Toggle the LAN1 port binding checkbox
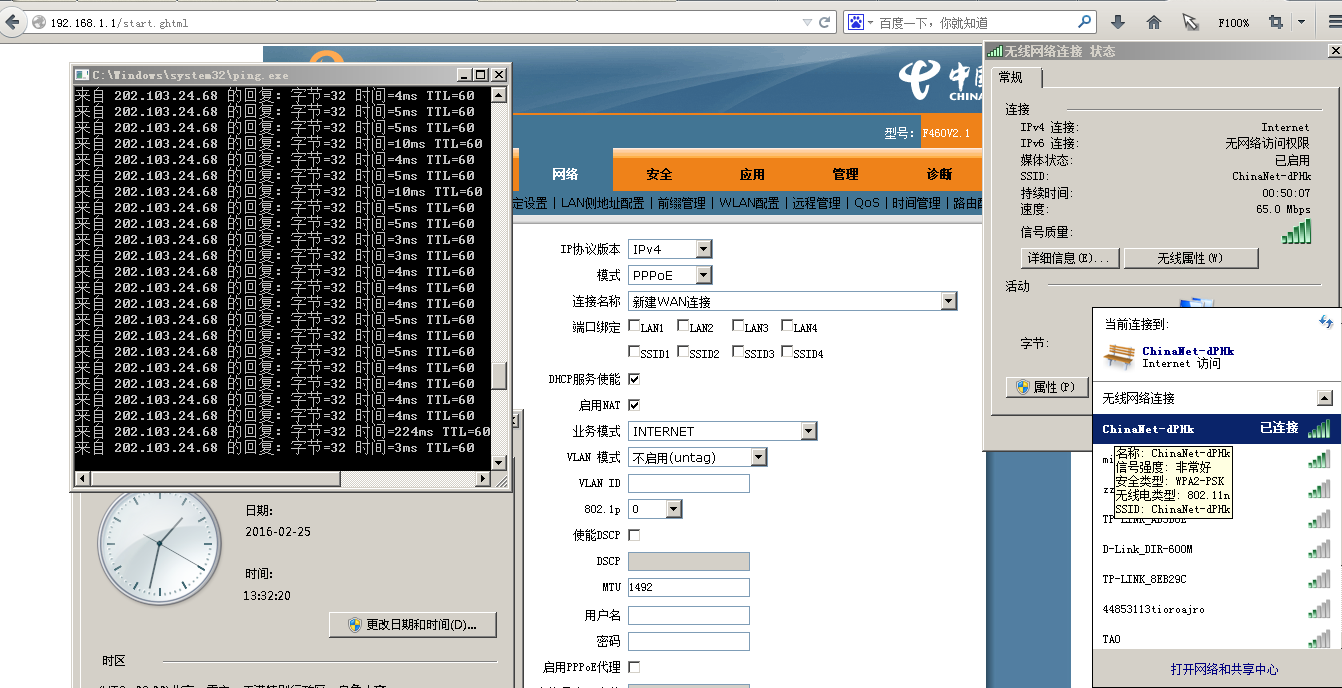 point(634,326)
